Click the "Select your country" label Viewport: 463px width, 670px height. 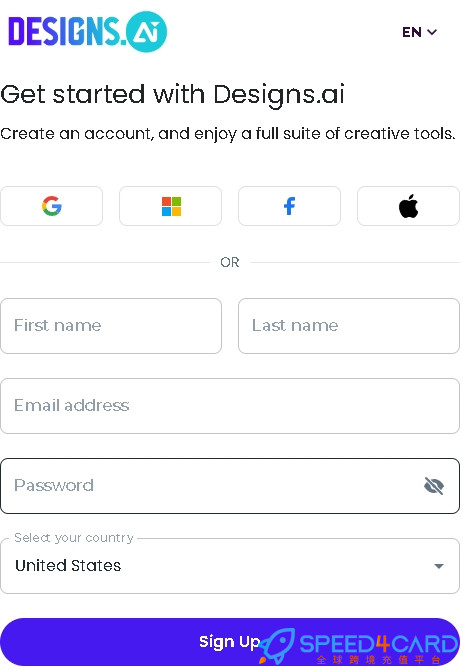click(74, 538)
